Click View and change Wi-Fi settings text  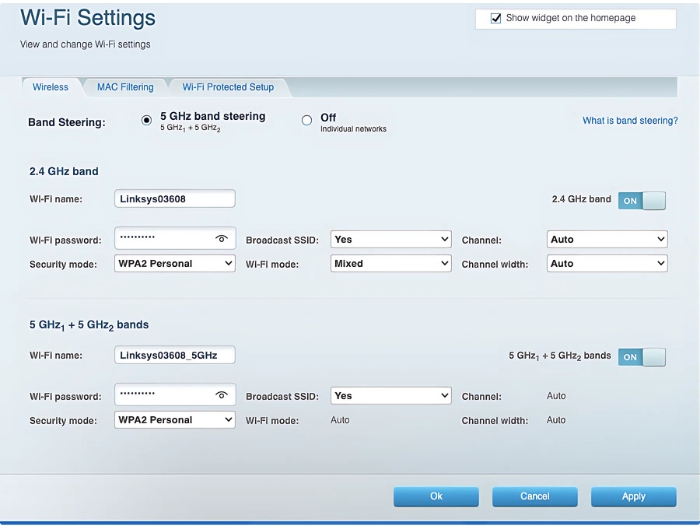coord(85,45)
